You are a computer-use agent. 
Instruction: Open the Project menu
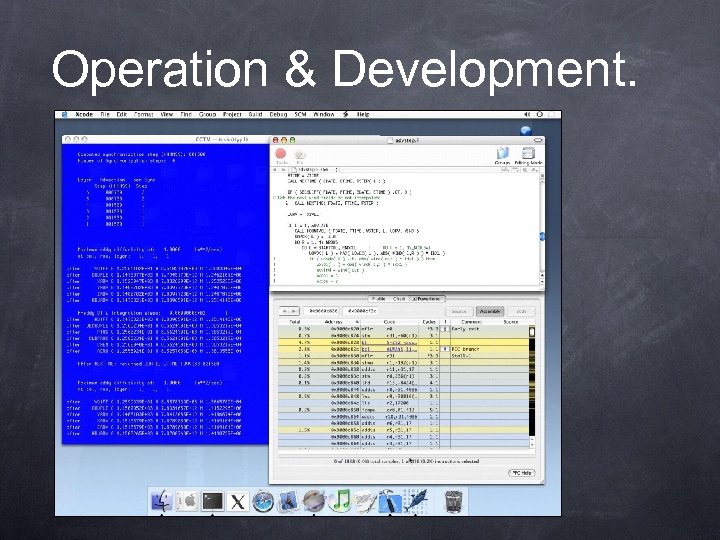click(232, 114)
